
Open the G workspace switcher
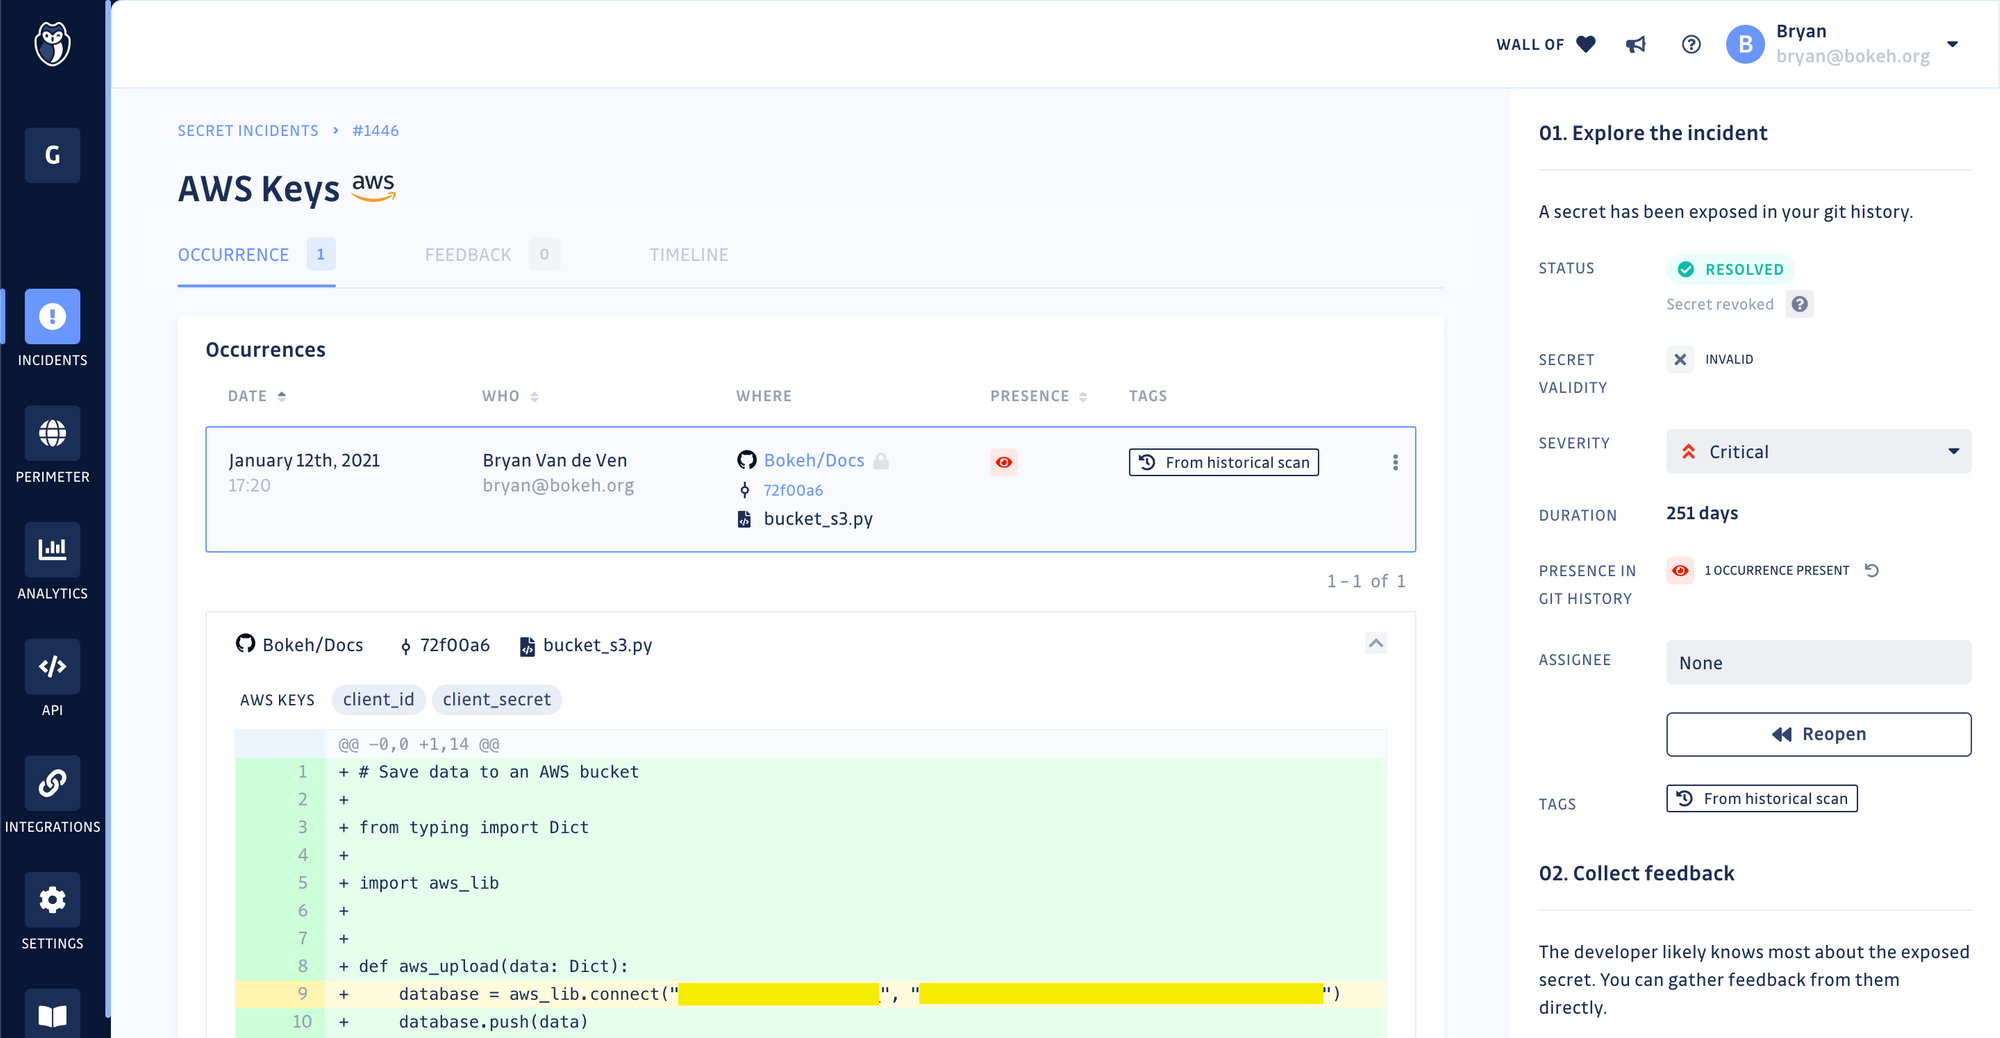coord(53,155)
